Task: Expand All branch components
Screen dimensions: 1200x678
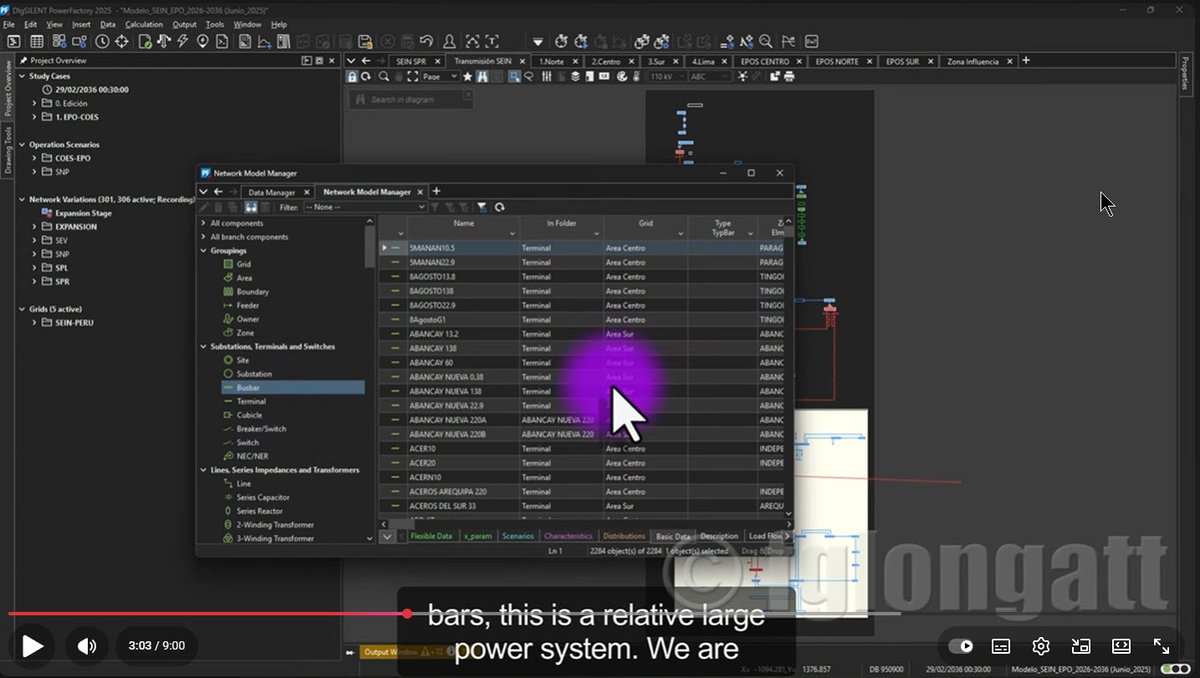Action: coord(204,237)
